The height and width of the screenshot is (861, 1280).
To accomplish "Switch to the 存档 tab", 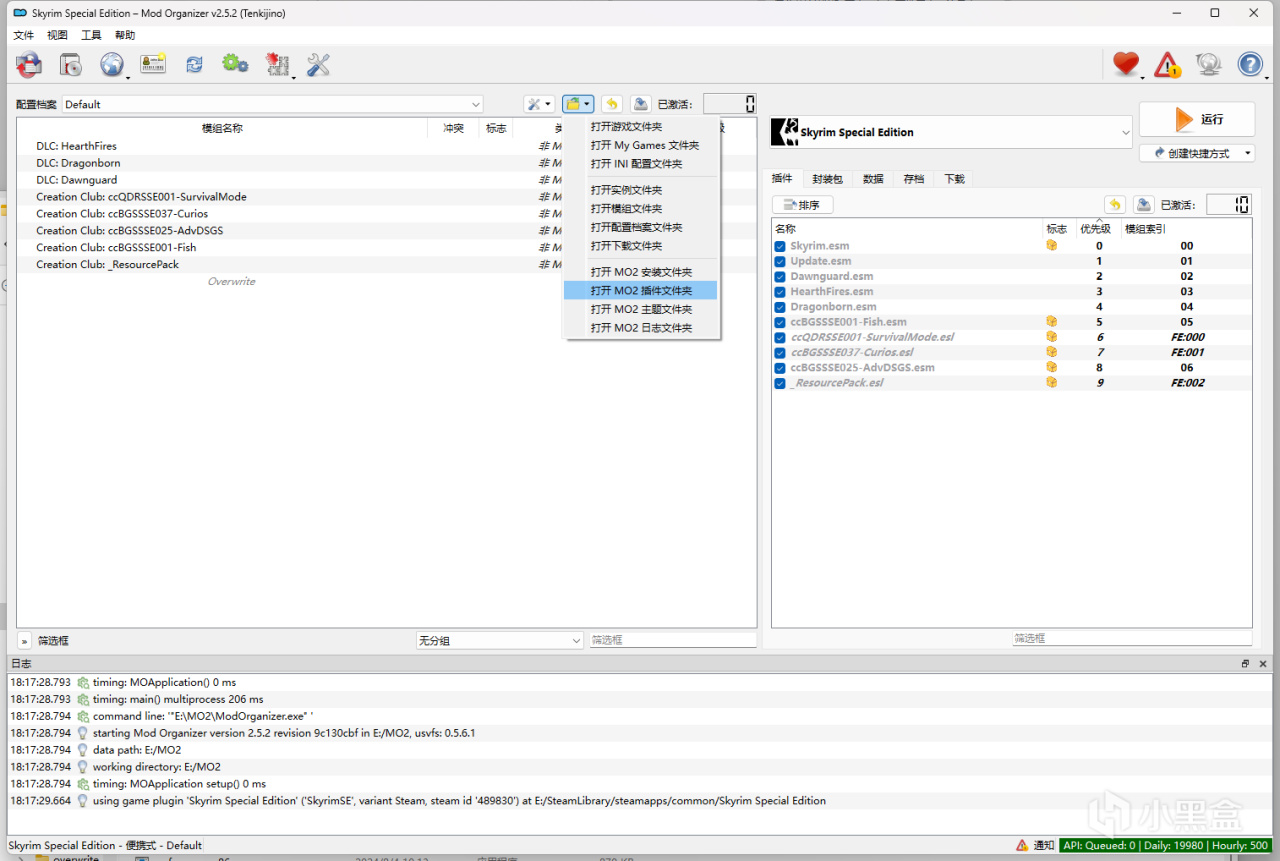I will (913, 179).
